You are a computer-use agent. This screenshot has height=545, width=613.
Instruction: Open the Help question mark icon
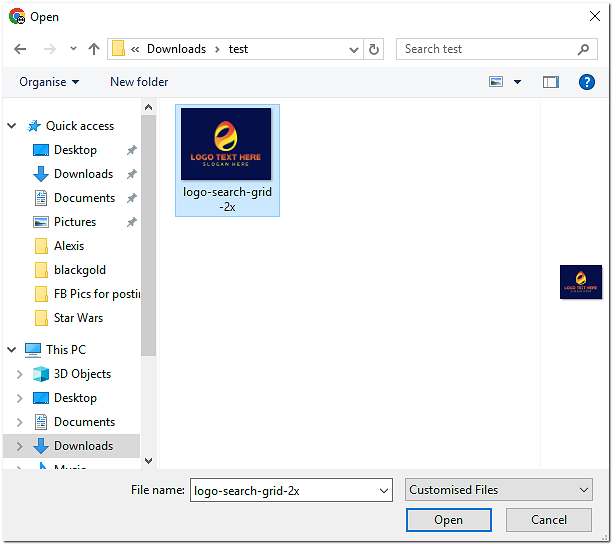[x=587, y=82]
